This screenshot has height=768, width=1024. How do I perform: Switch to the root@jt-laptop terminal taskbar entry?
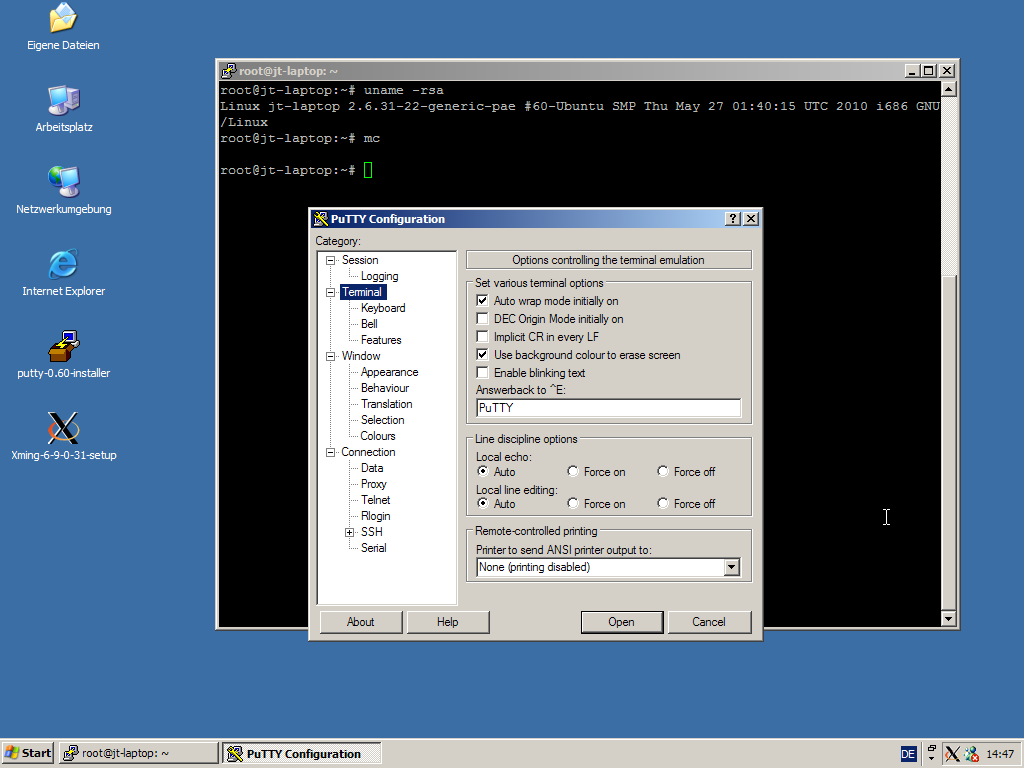pyautogui.click(x=136, y=752)
